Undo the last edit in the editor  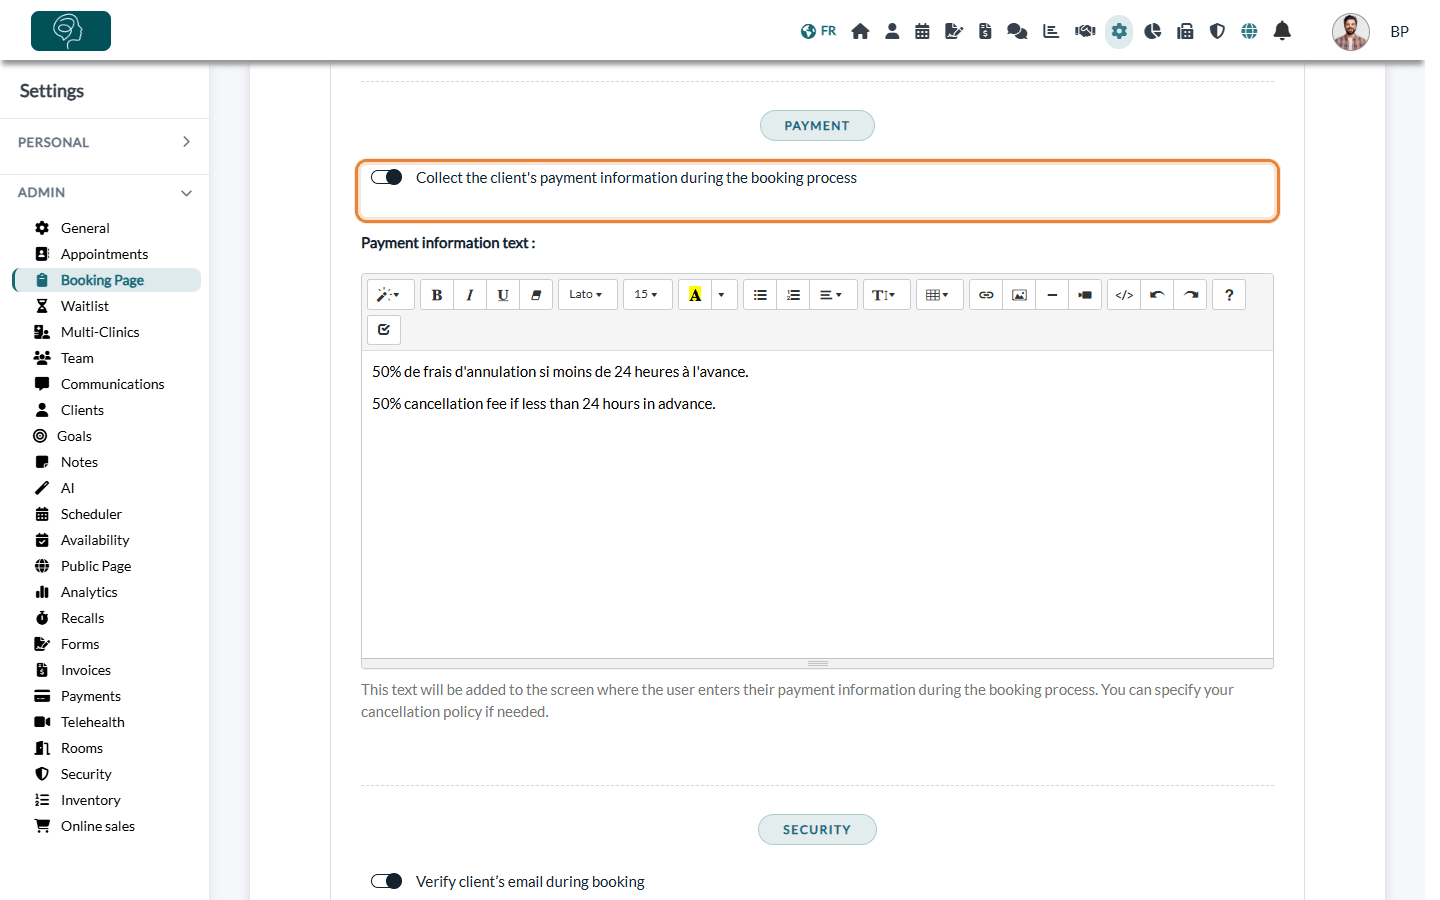click(1157, 295)
